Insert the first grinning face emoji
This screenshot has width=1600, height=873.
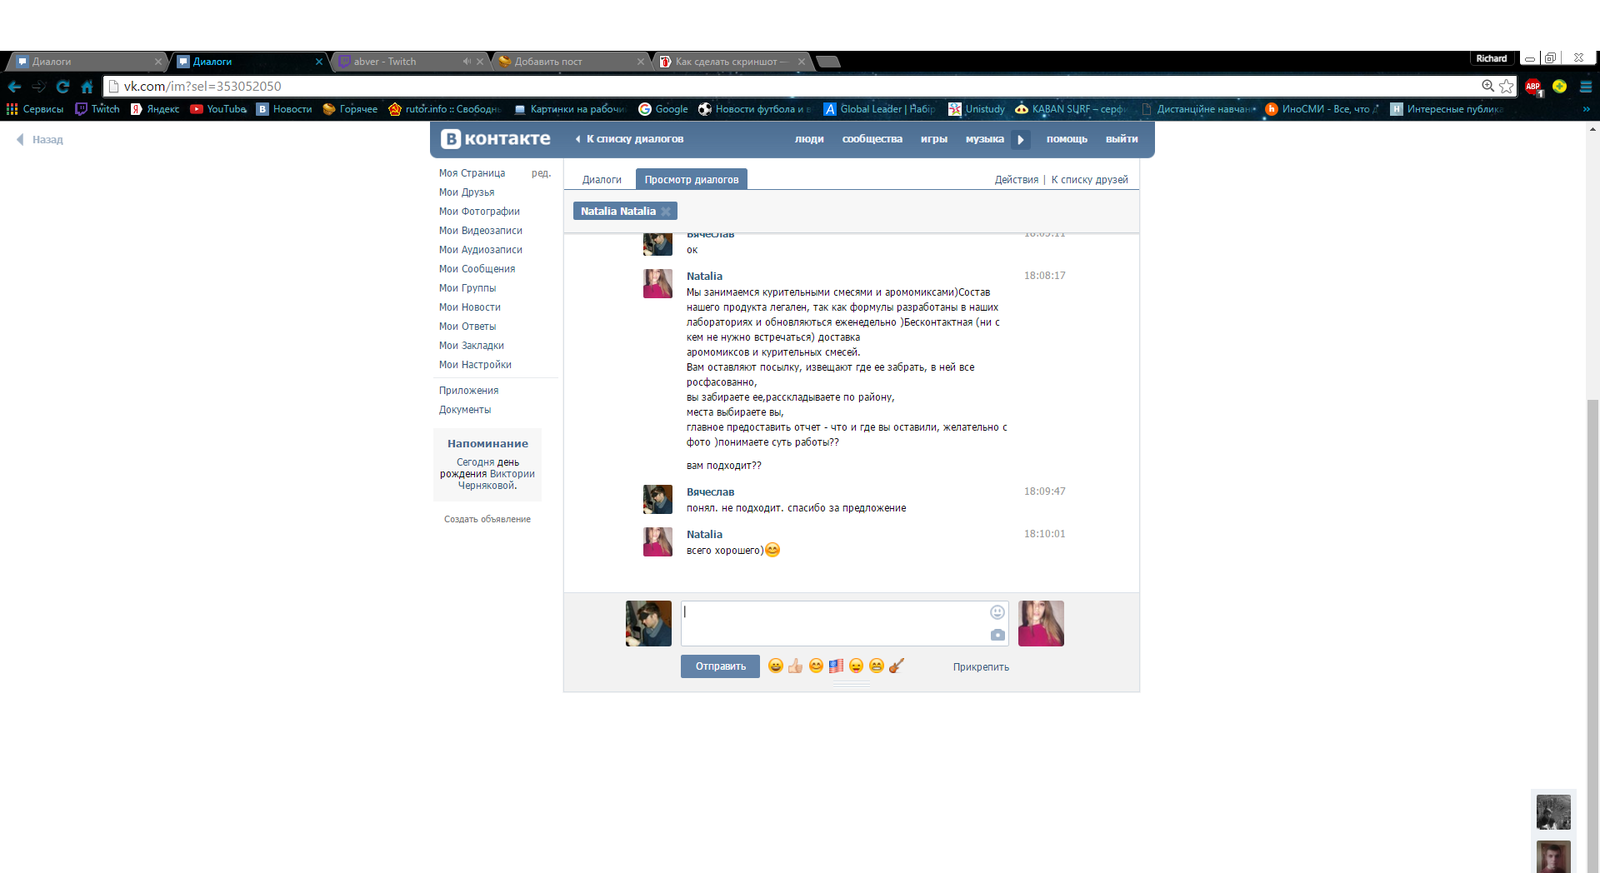775,666
